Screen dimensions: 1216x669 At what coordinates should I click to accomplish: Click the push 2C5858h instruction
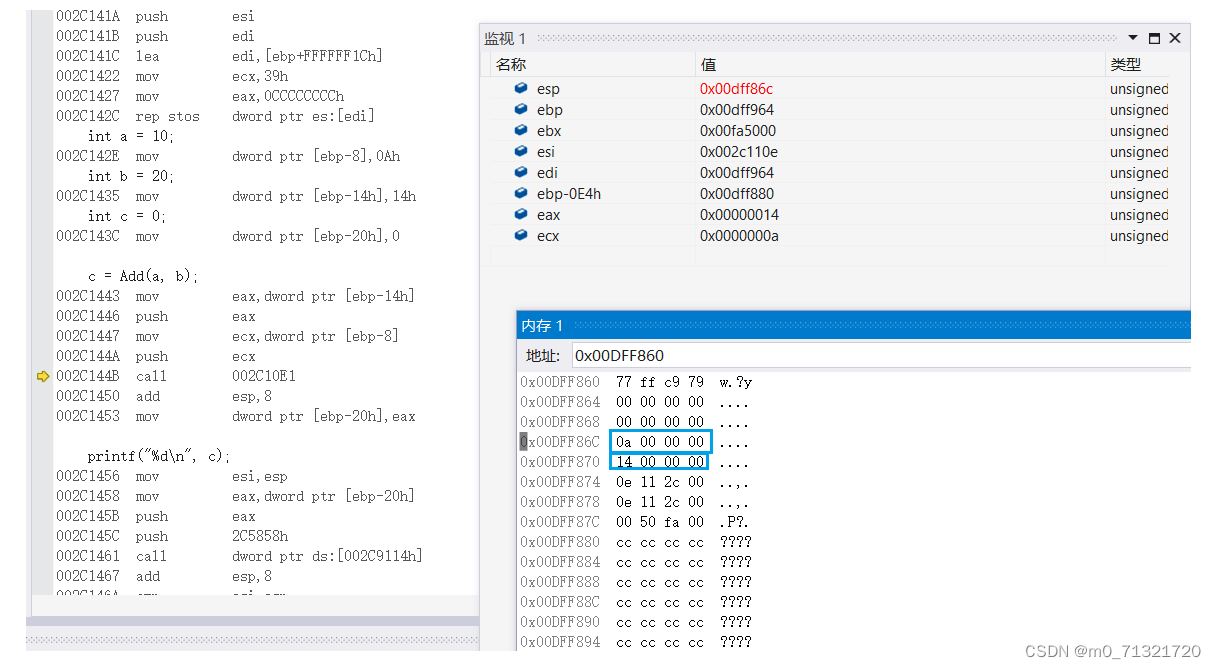click(x=171, y=536)
